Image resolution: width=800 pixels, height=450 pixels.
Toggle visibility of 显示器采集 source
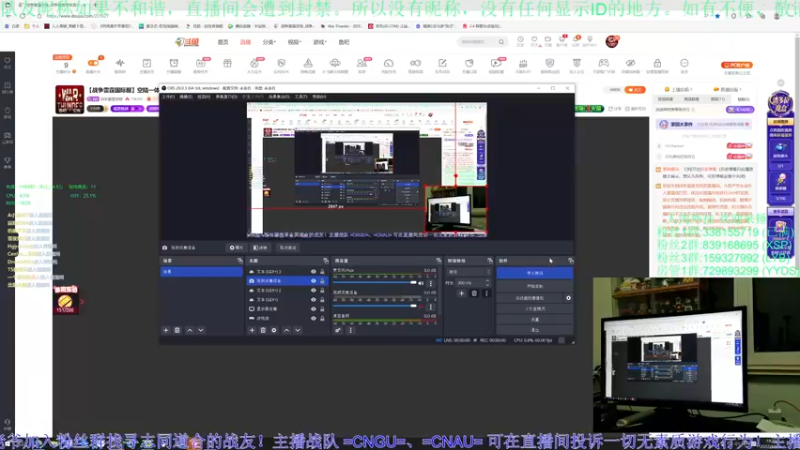[x=313, y=309]
